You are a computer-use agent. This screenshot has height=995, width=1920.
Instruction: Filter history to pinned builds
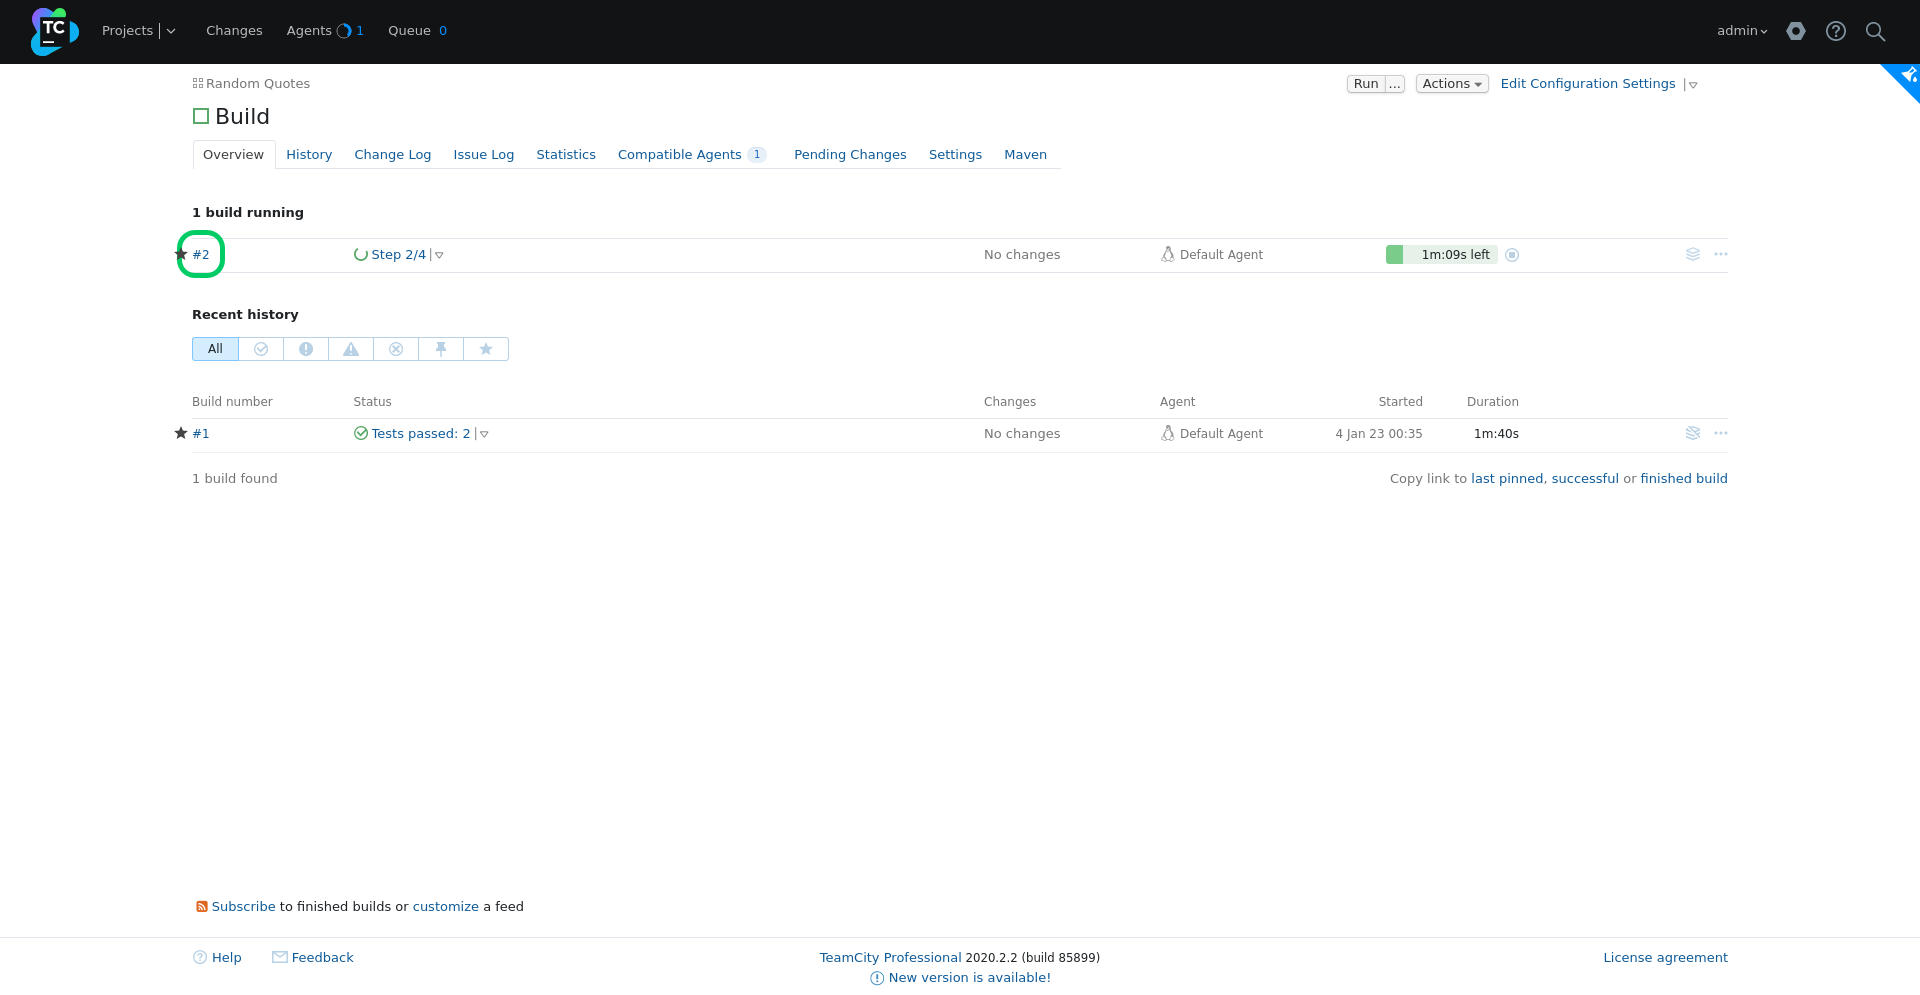[441, 349]
